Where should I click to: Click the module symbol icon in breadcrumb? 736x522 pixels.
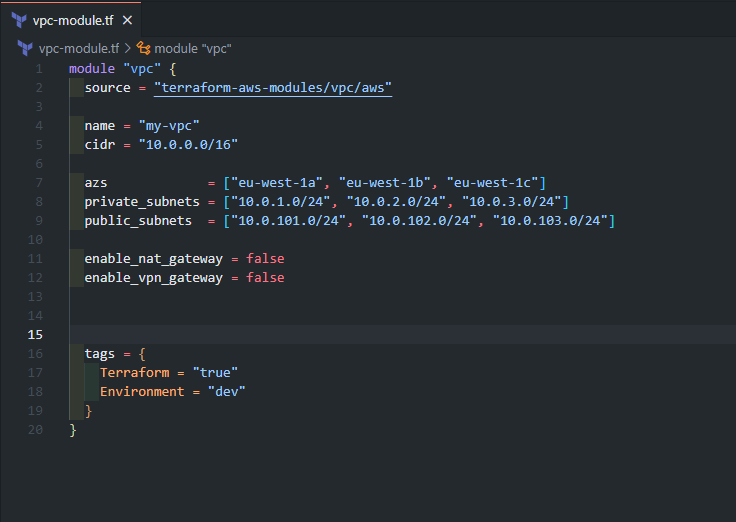[x=143, y=48]
